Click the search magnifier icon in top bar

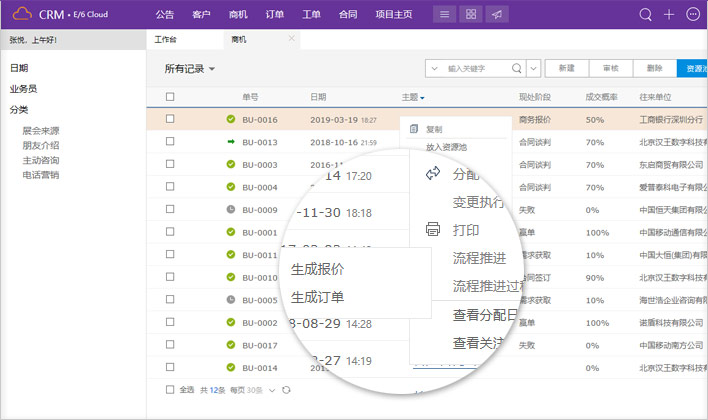pyautogui.click(x=645, y=15)
